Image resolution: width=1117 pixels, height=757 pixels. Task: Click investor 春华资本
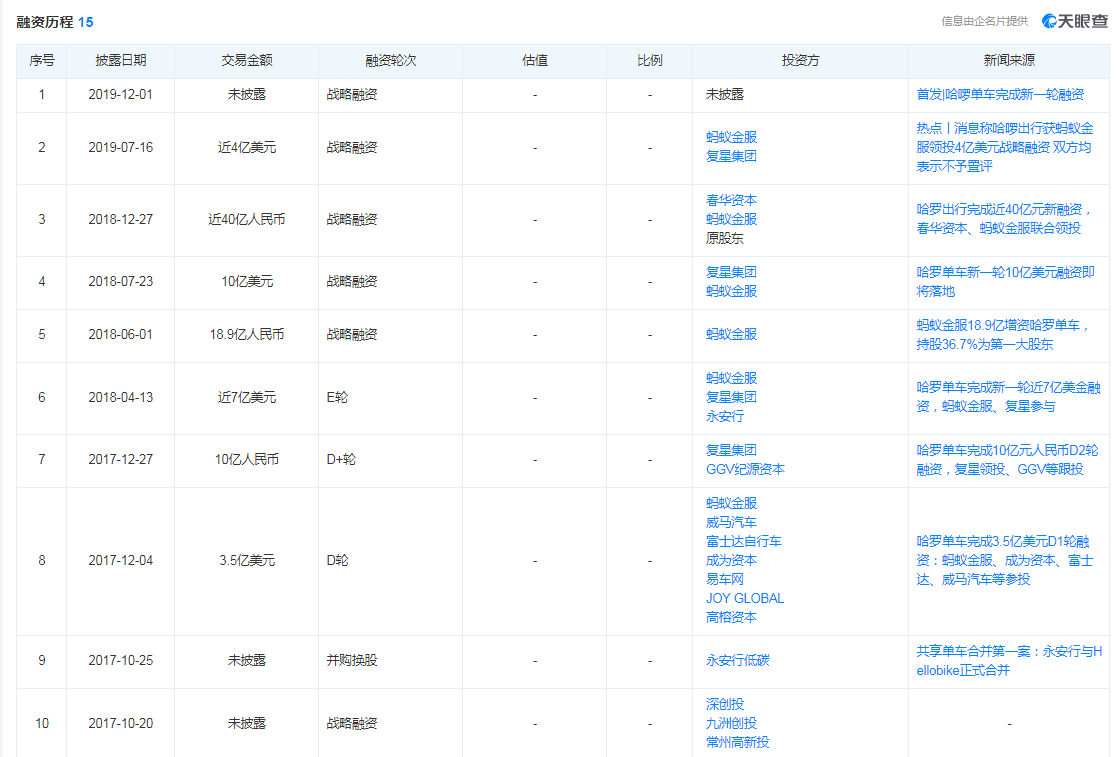(x=731, y=200)
